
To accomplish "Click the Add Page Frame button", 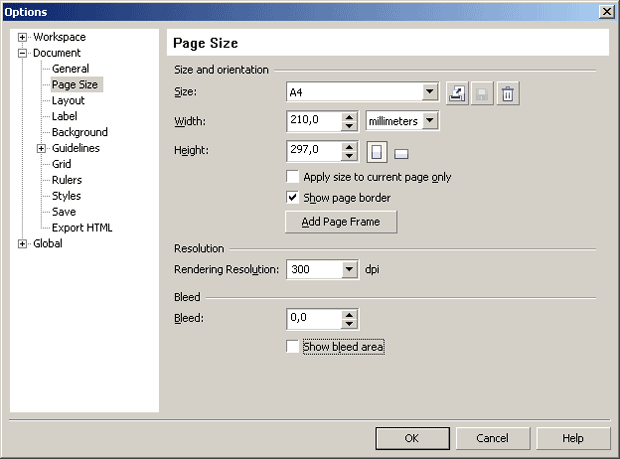I will 341,222.
